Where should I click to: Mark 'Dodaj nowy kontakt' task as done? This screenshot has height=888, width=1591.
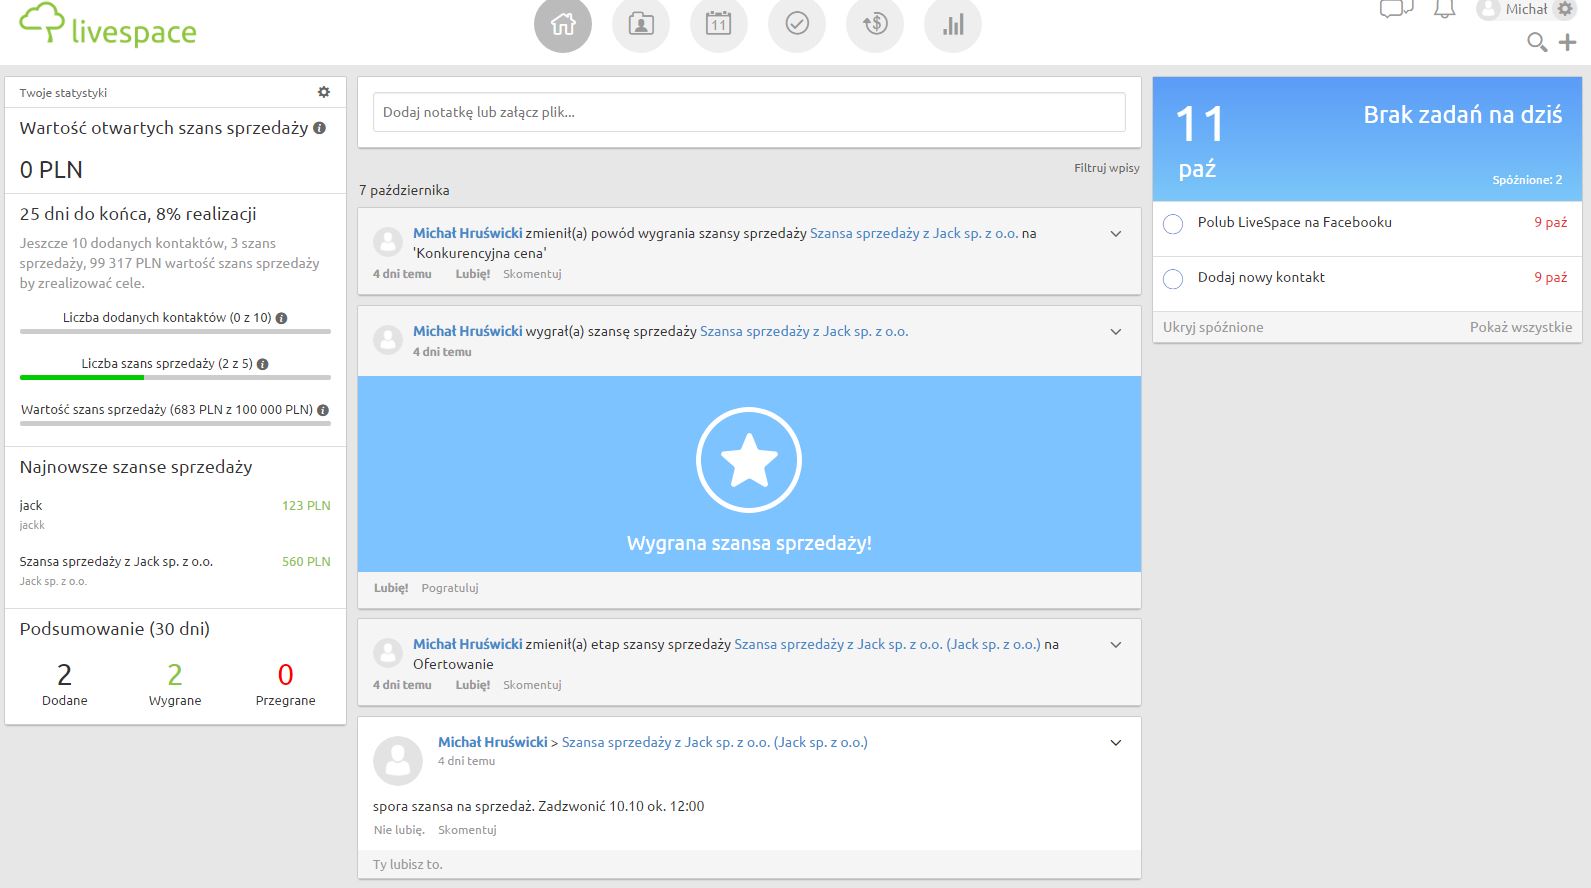point(1173,279)
